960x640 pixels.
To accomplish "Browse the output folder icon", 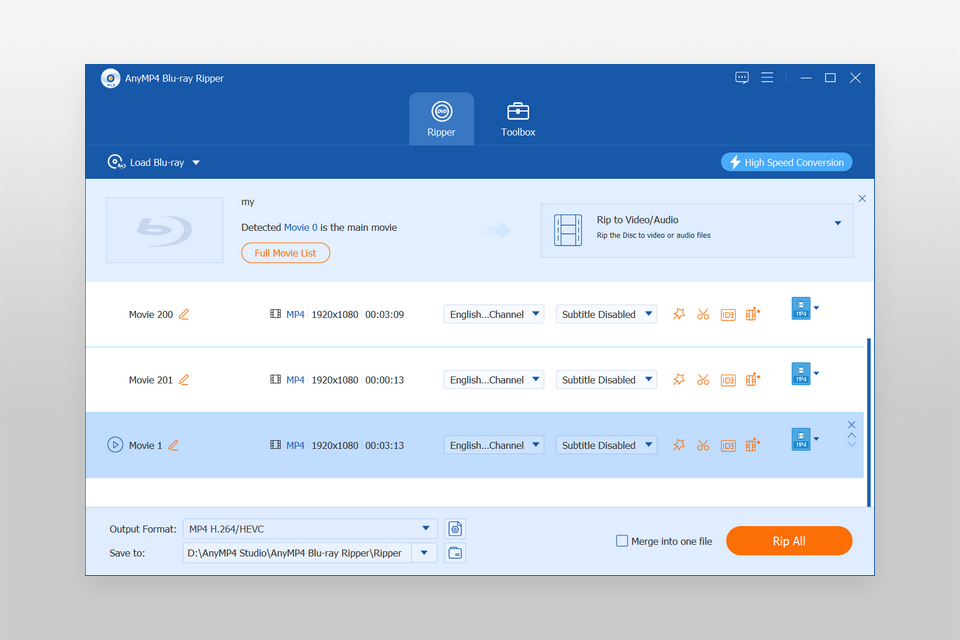I will tap(455, 552).
